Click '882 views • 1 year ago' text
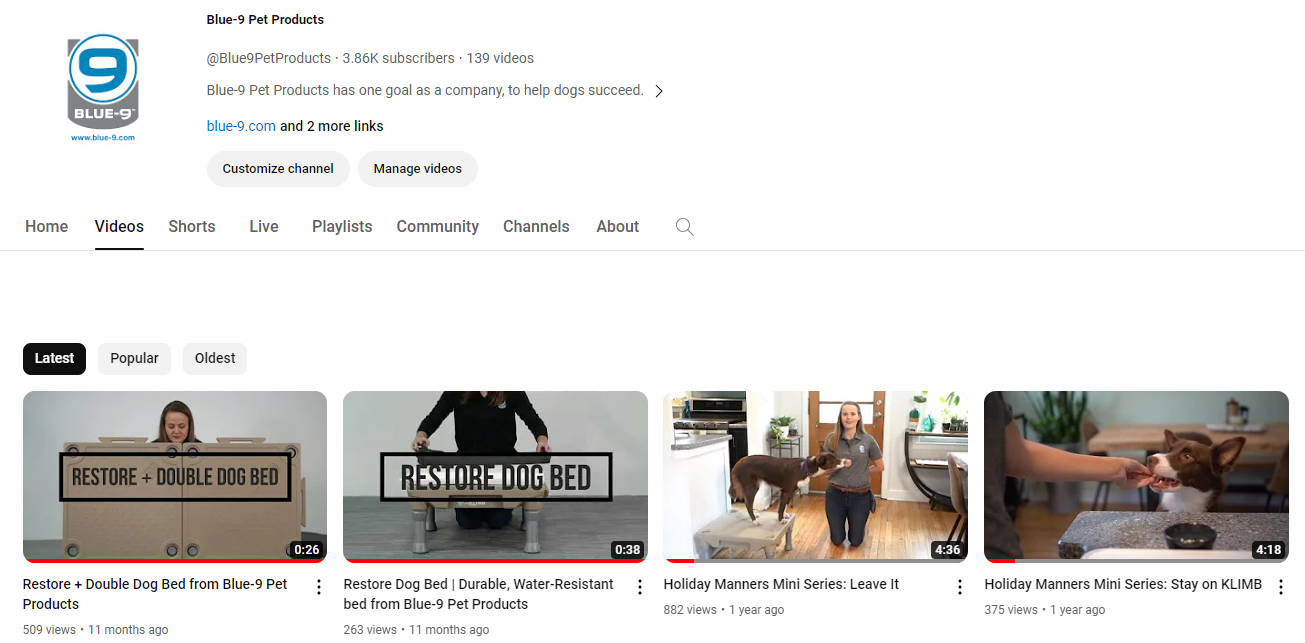 (x=724, y=610)
